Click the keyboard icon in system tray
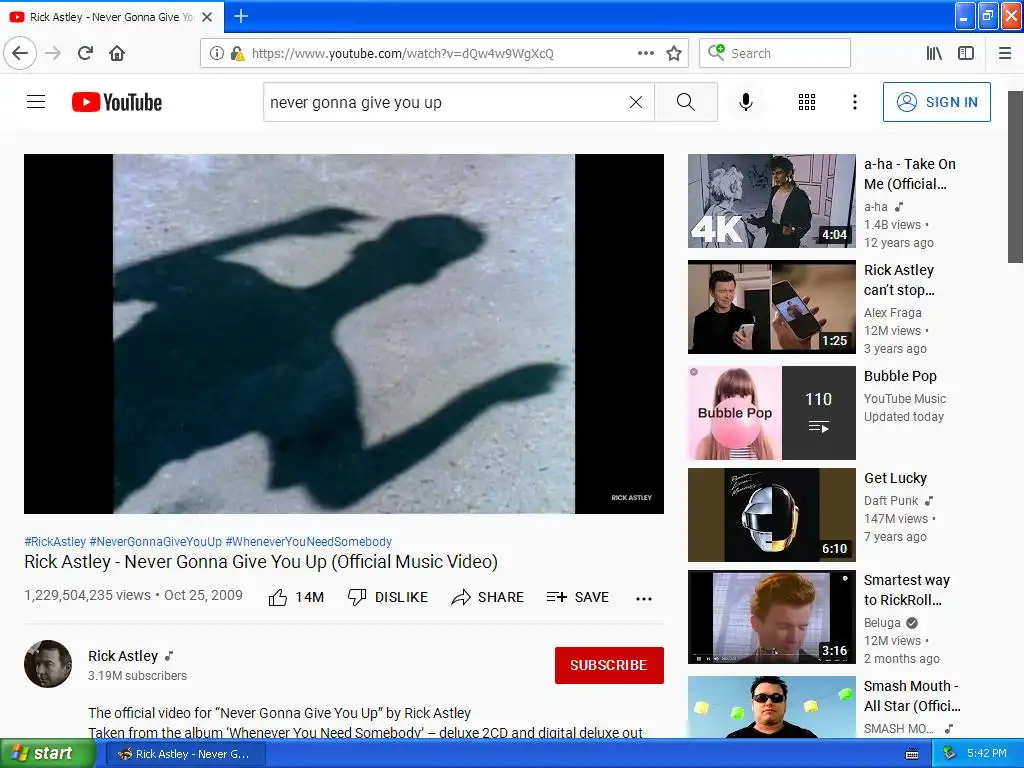 tap(912, 754)
